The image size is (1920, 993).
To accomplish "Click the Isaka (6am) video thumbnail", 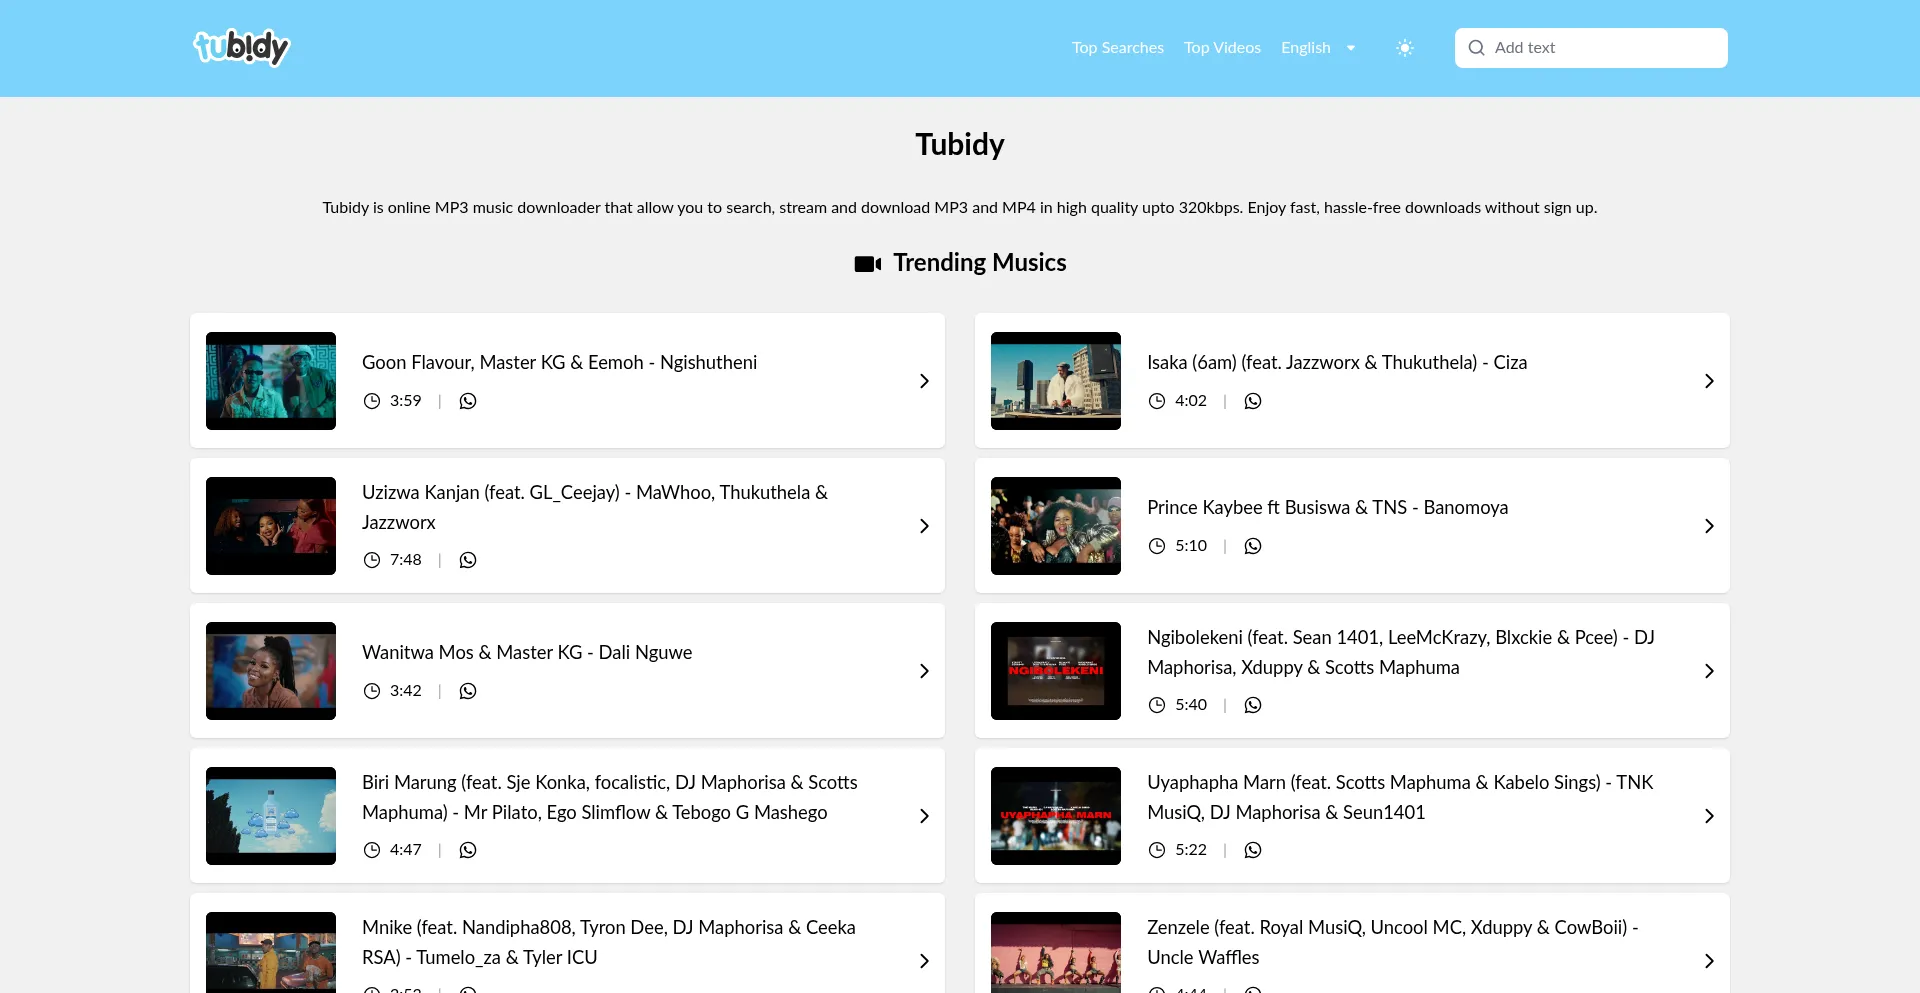I will 1055,381.
